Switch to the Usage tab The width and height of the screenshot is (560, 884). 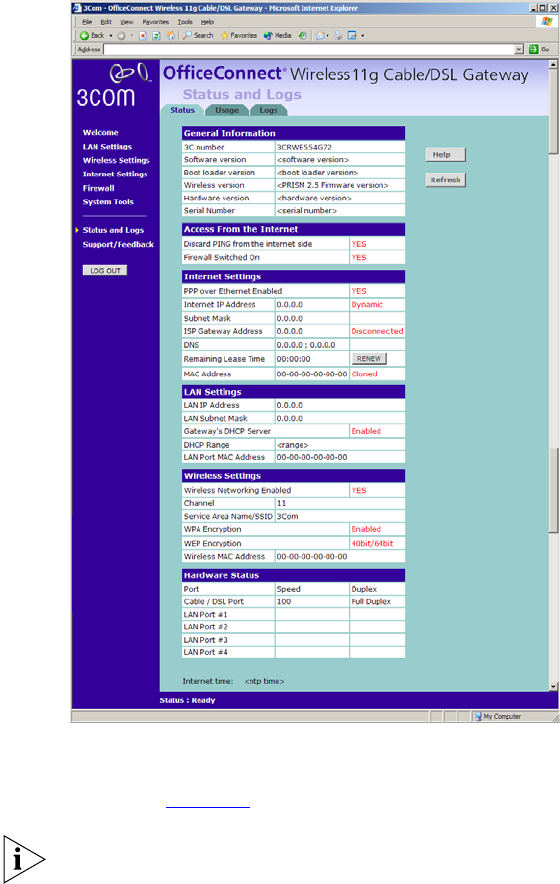point(227,110)
